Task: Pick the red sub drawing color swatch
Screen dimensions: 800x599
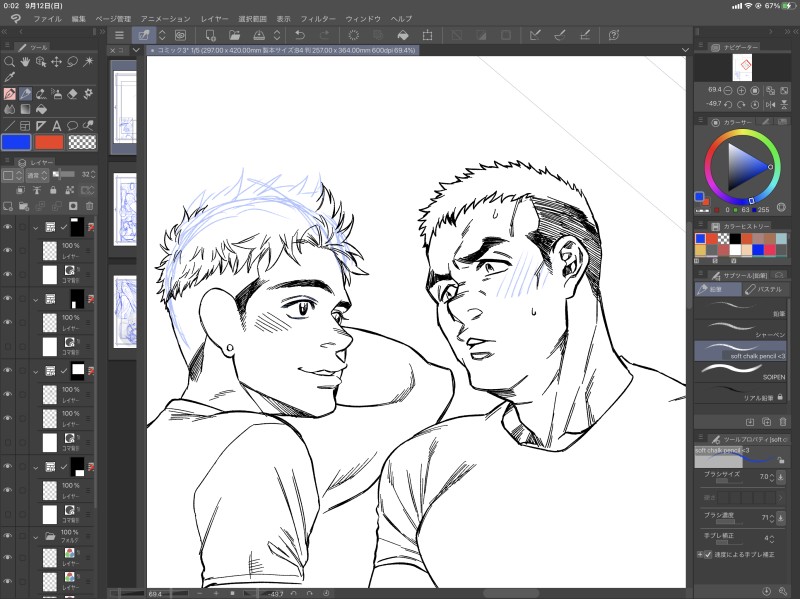Action: coord(49,142)
